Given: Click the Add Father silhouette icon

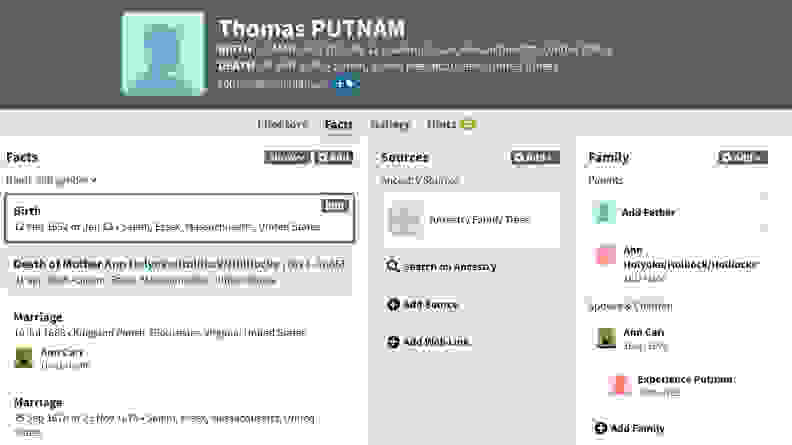Looking at the screenshot, I should (x=603, y=212).
